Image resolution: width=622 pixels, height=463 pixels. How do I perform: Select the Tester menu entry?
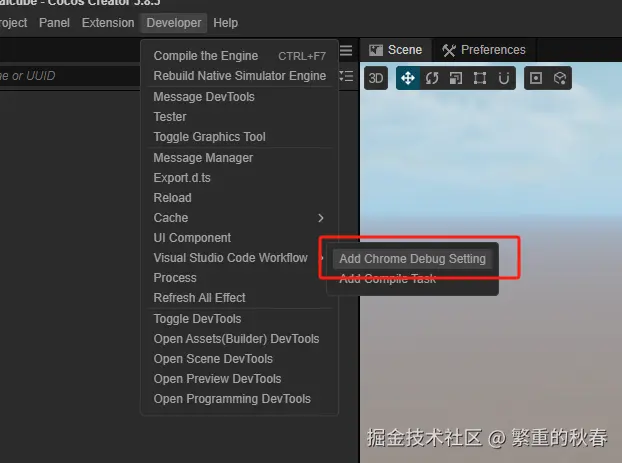[x=240, y=117]
